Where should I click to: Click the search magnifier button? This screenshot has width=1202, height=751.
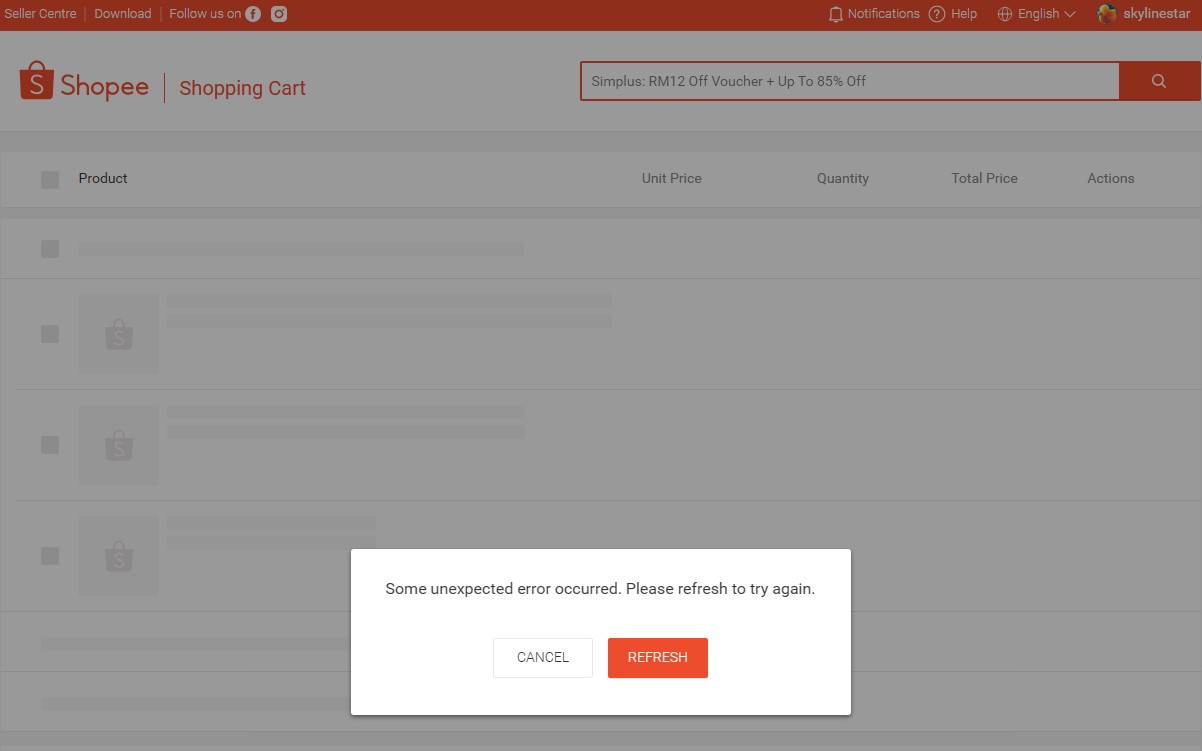pos(1159,81)
